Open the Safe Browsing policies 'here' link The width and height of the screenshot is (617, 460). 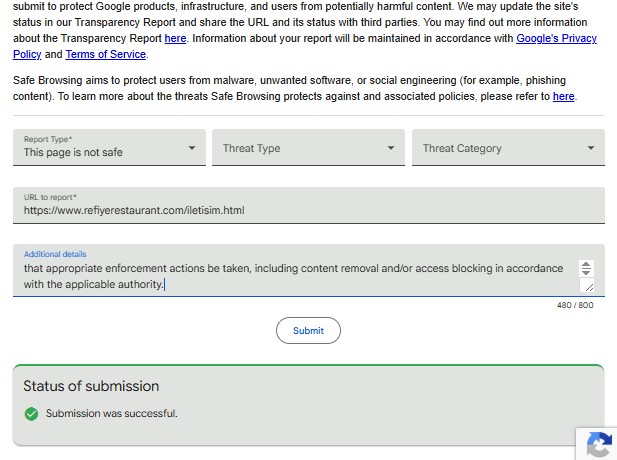(x=563, y=96)
